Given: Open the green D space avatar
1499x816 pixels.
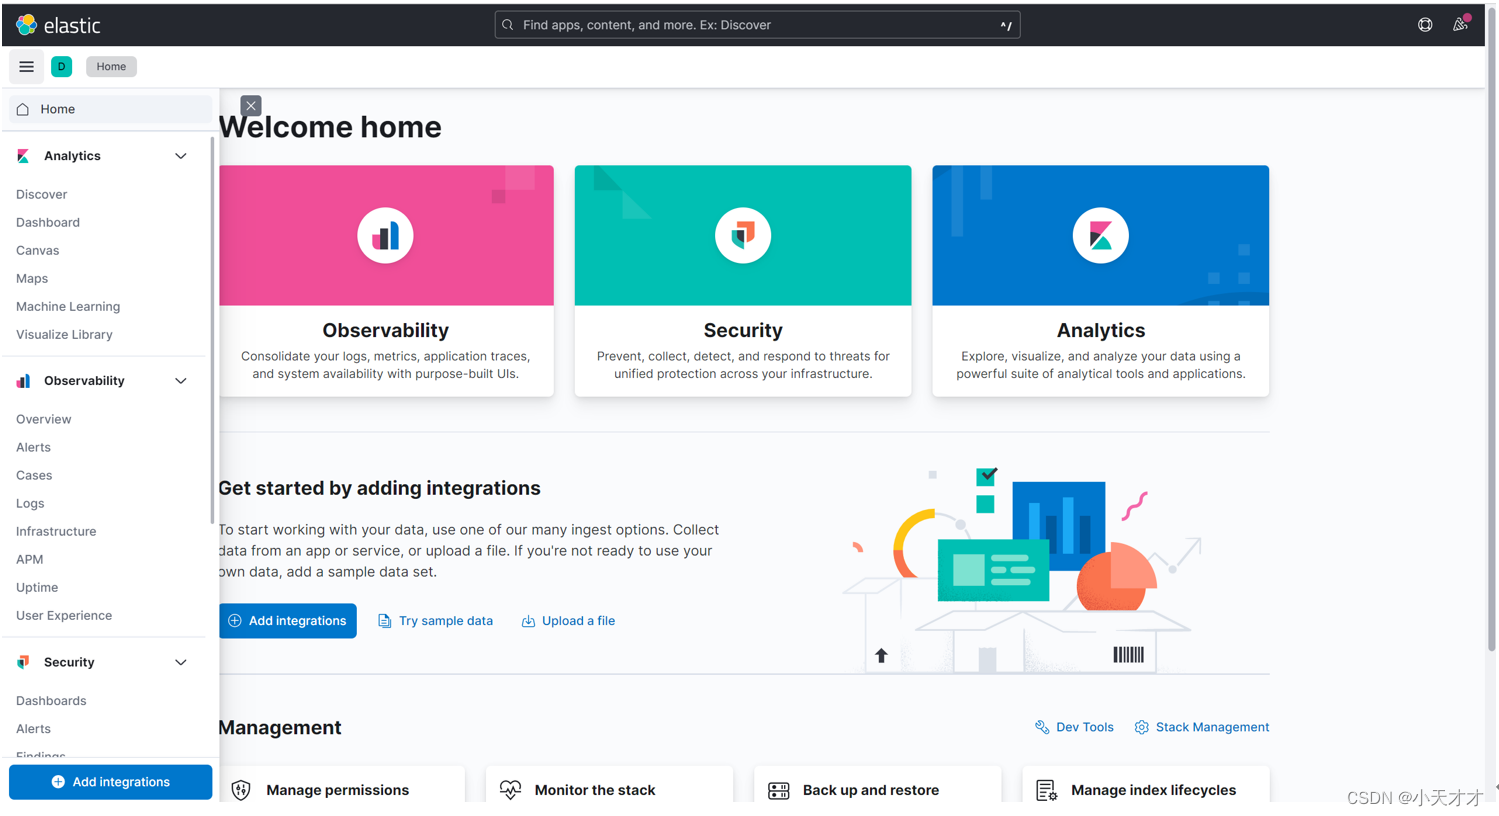Looking at the screenshot, I should (62, 66).
